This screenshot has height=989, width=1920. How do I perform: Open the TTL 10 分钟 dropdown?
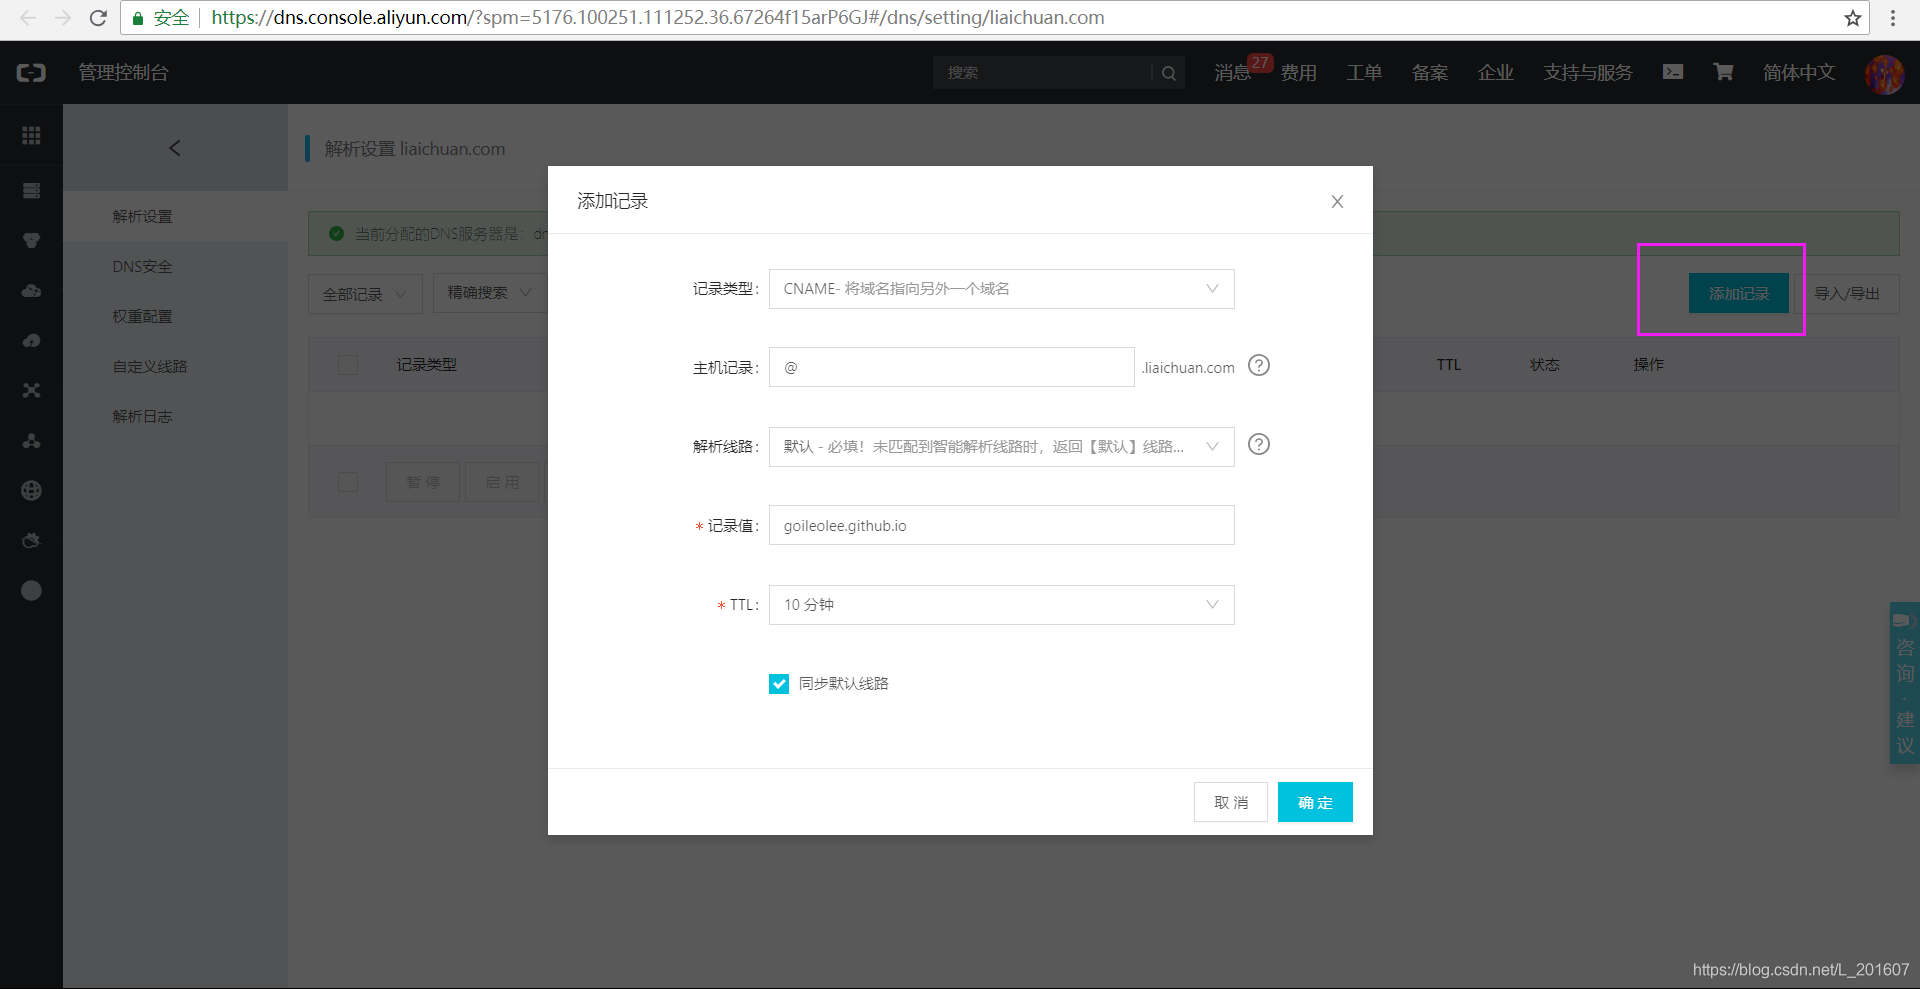[x=1001, y=605]
